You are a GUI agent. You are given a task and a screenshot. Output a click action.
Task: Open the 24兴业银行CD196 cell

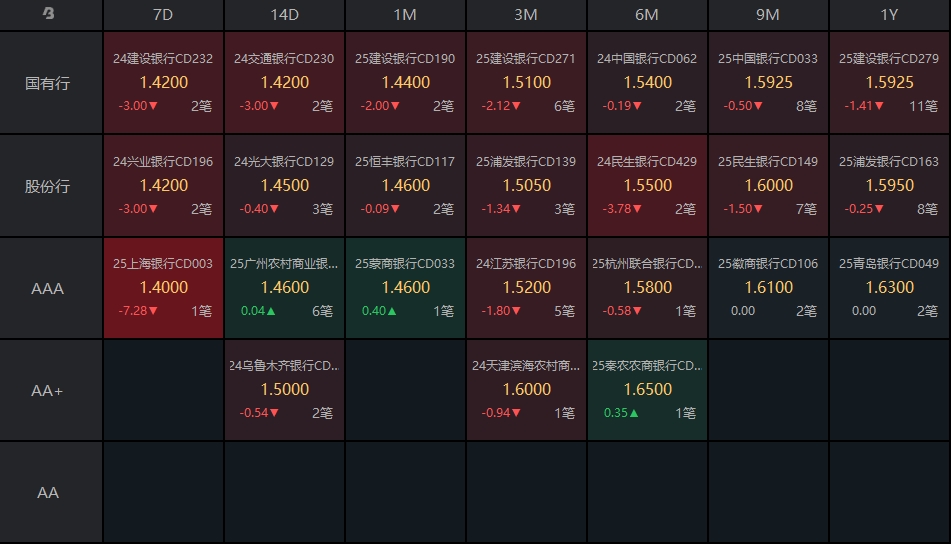[x=163, y=186]
